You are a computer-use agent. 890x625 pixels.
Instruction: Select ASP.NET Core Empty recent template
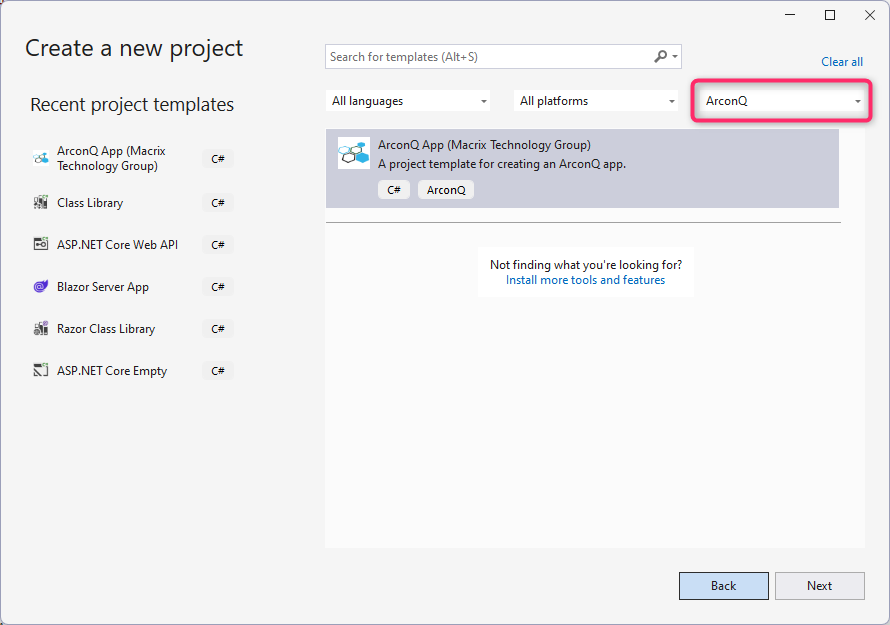pyautogui.click(x=133, y=371)
